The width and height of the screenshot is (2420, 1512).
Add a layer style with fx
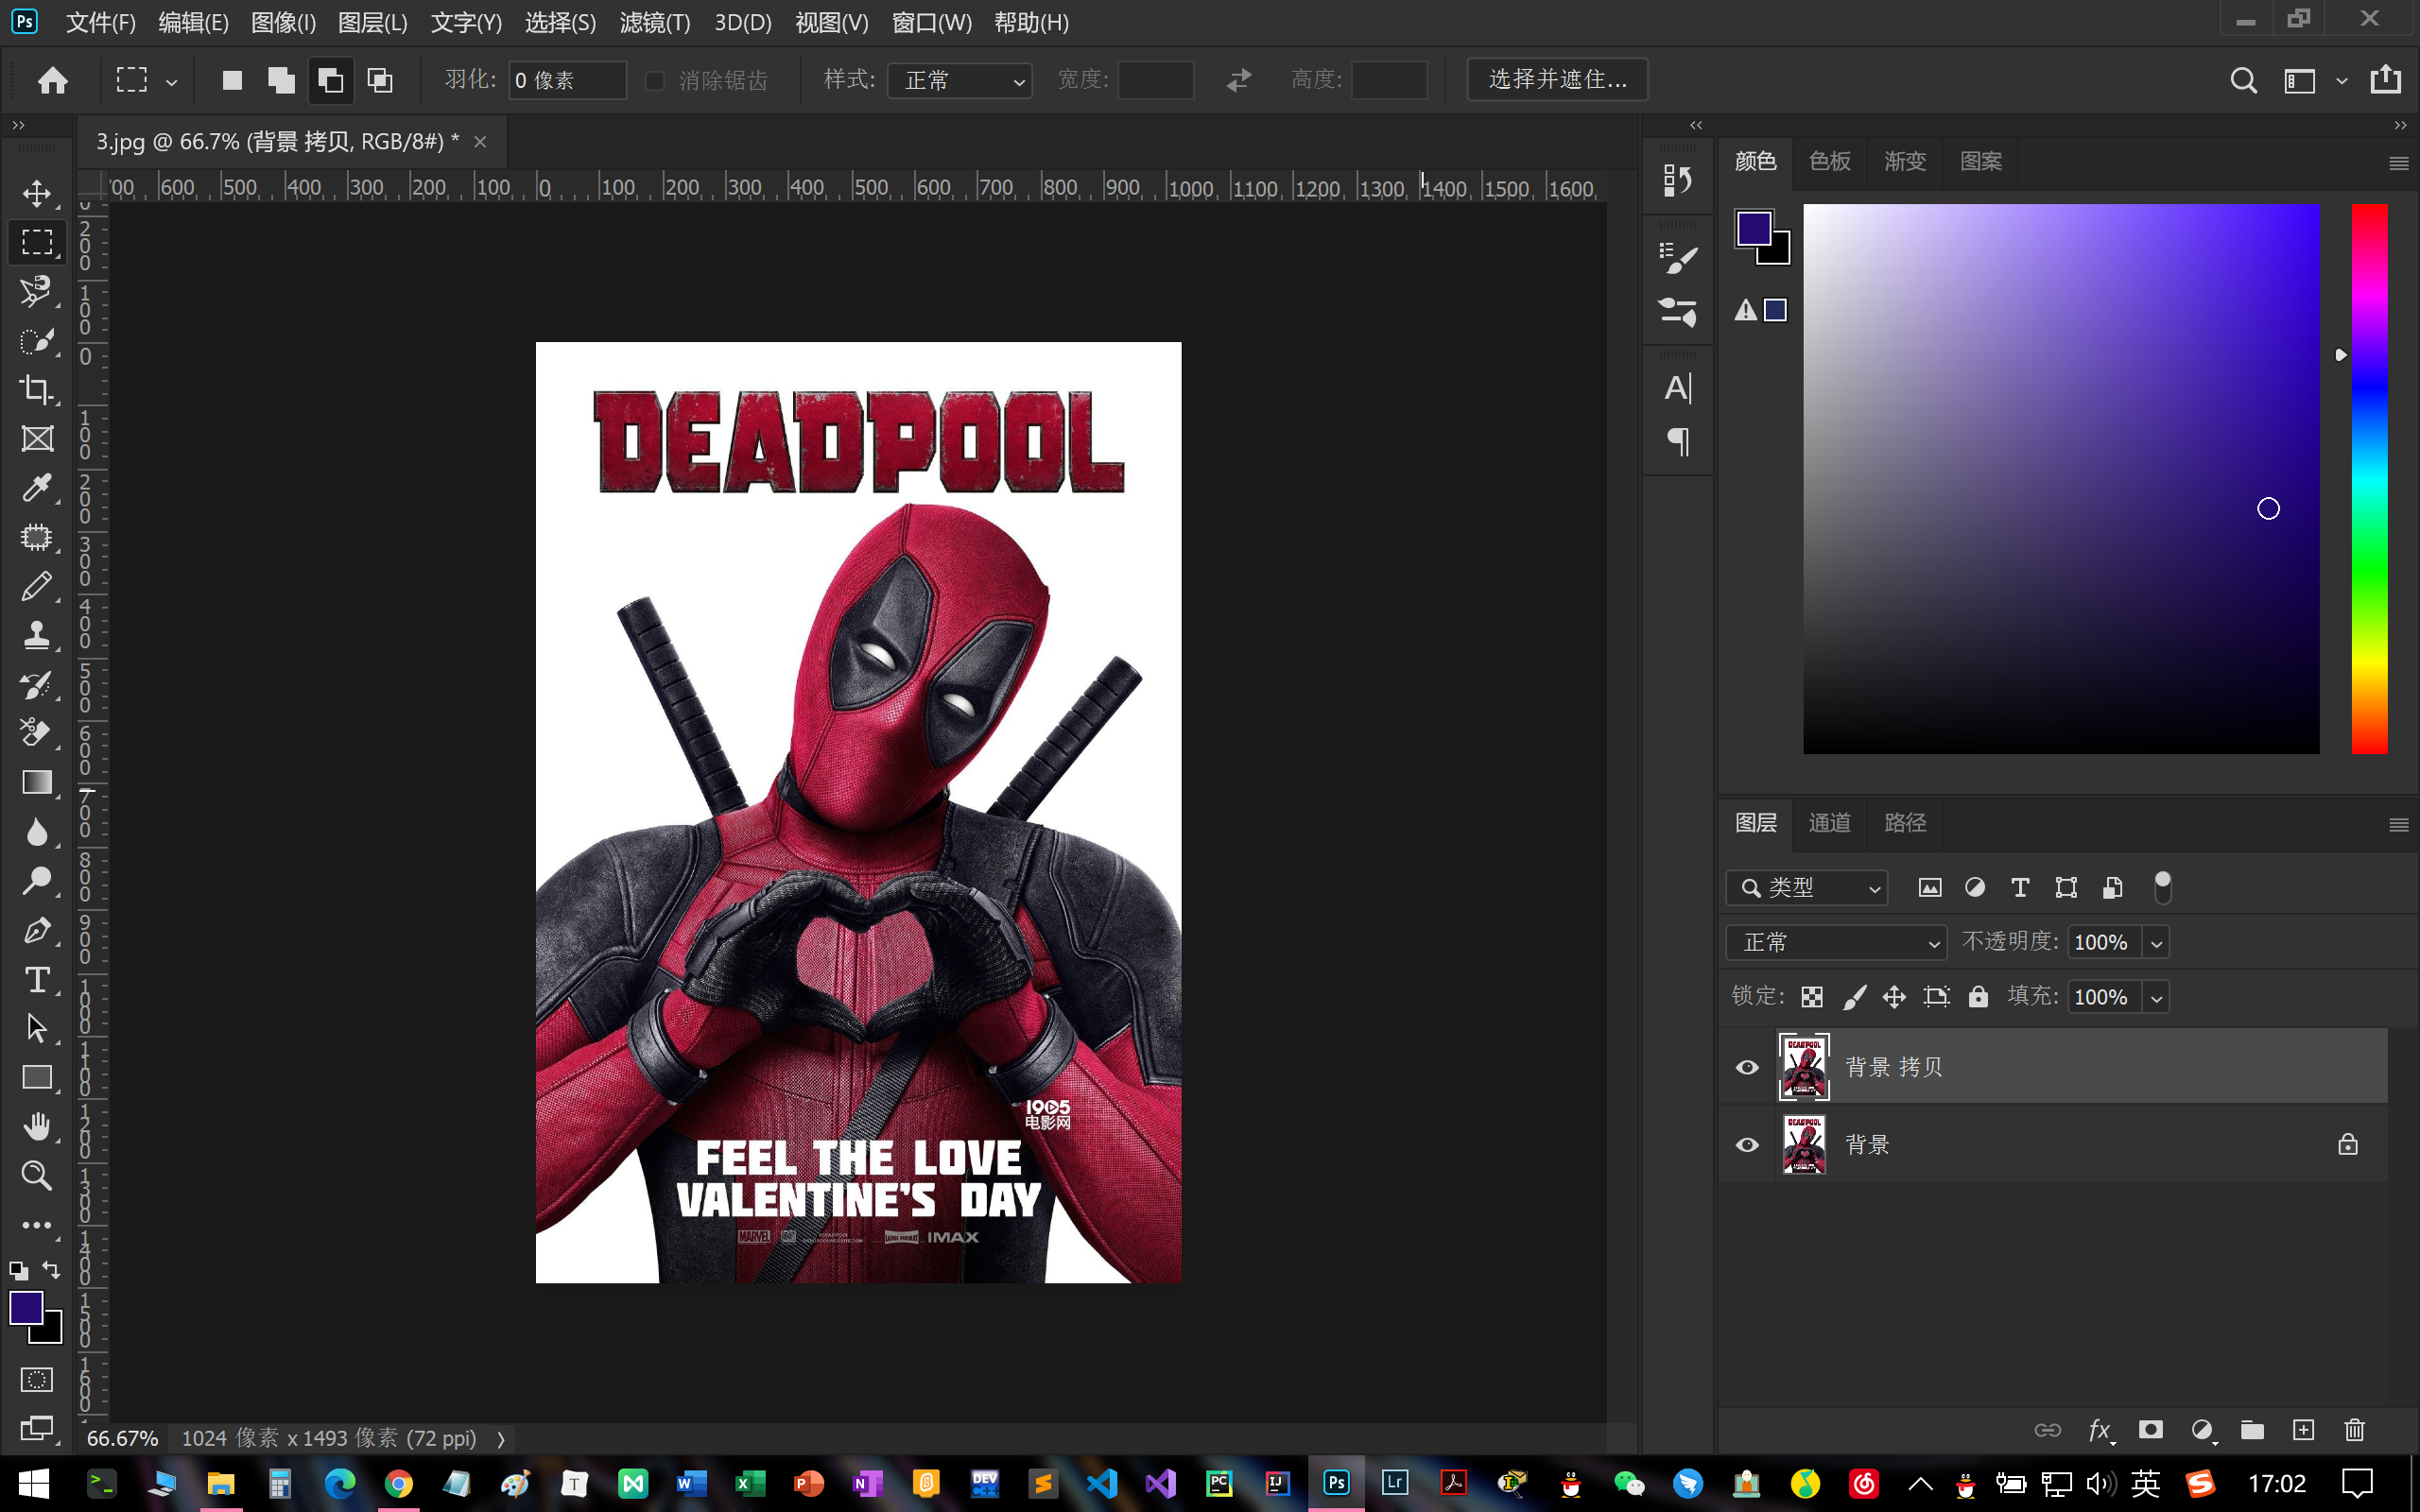(x=2100, y=1430)
